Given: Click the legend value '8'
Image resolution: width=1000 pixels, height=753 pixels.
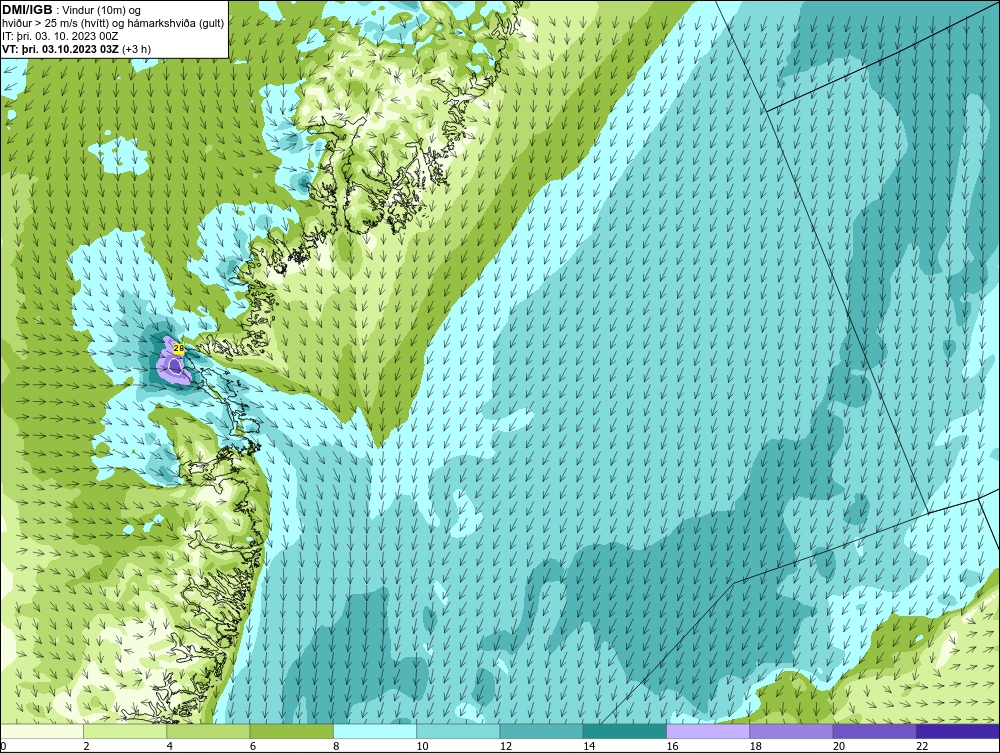Looking at the screenshot, I should (x=336, y=747).
